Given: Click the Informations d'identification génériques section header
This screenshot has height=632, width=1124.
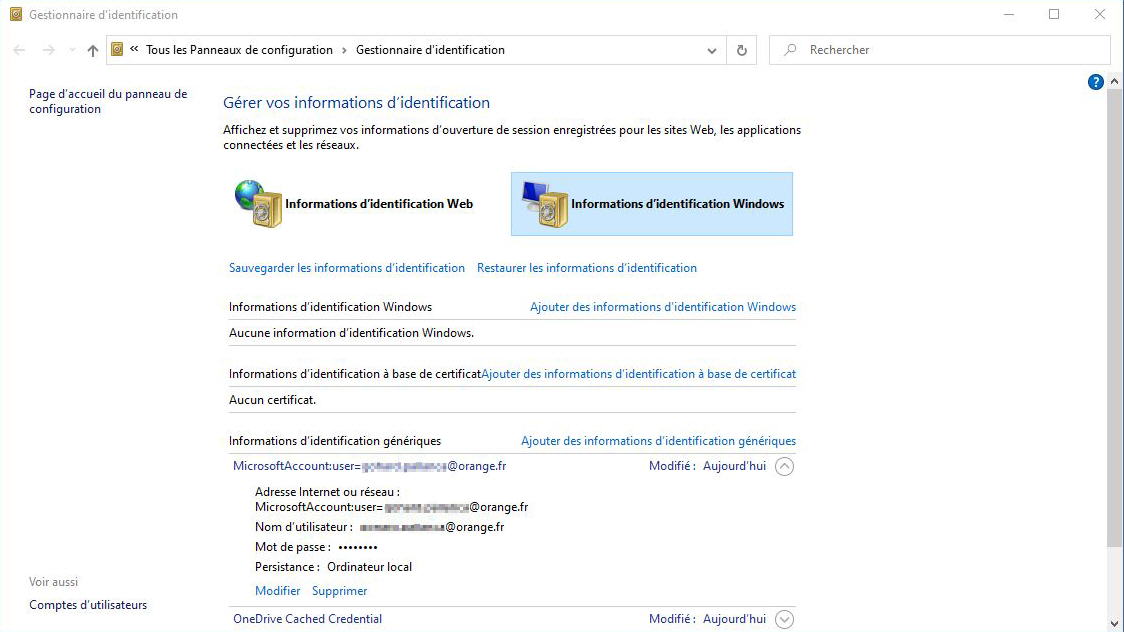Looking at the screenshot, I should (x=335, y=441).
